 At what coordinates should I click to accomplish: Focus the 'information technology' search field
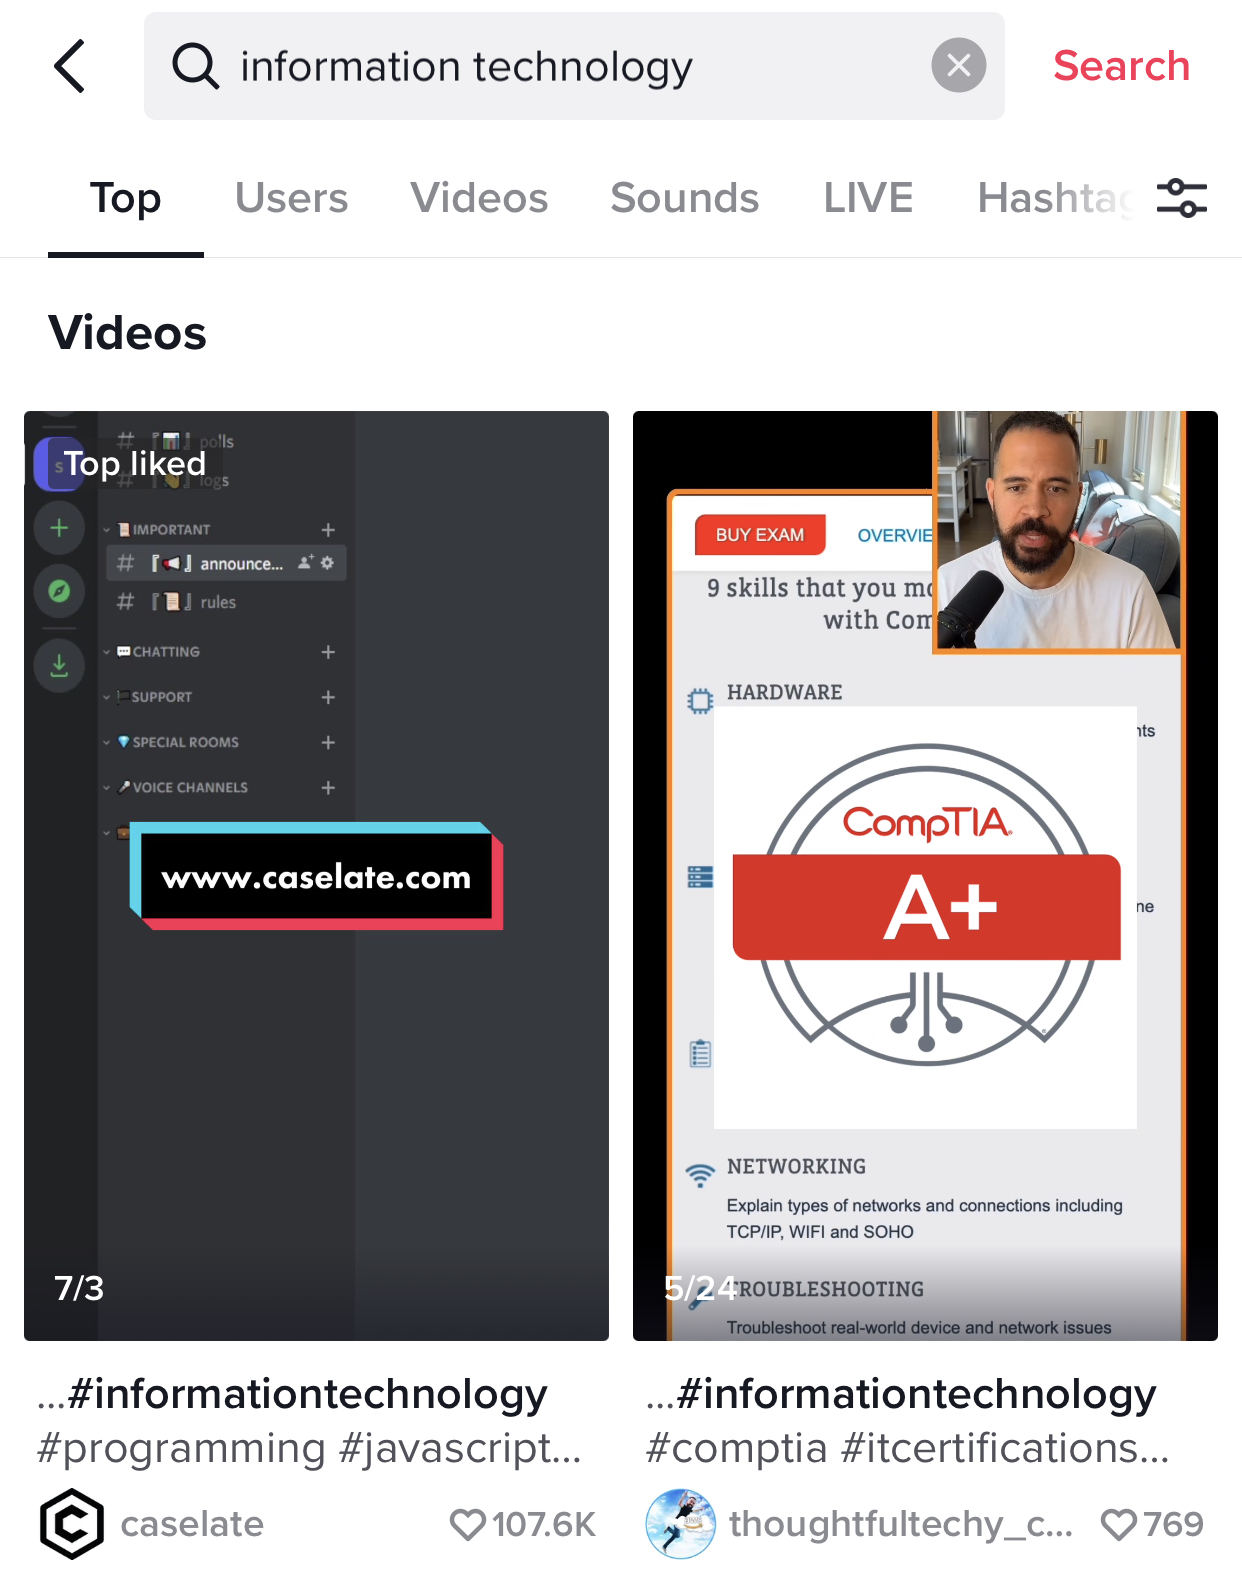[574, 66]
